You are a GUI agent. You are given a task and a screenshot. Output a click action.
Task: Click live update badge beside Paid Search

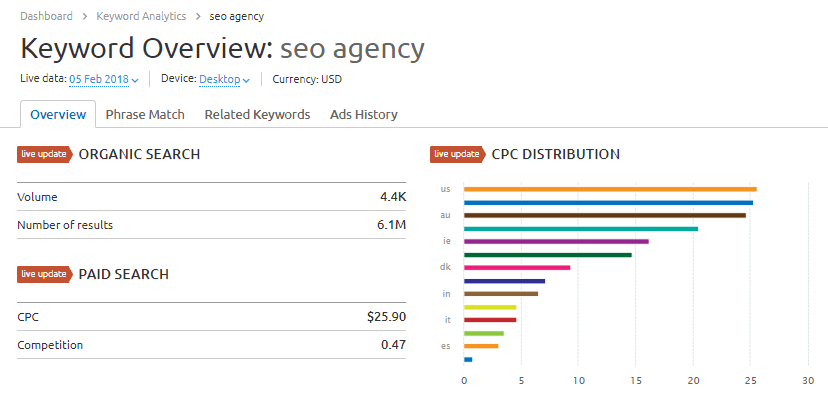pos(45,274)
